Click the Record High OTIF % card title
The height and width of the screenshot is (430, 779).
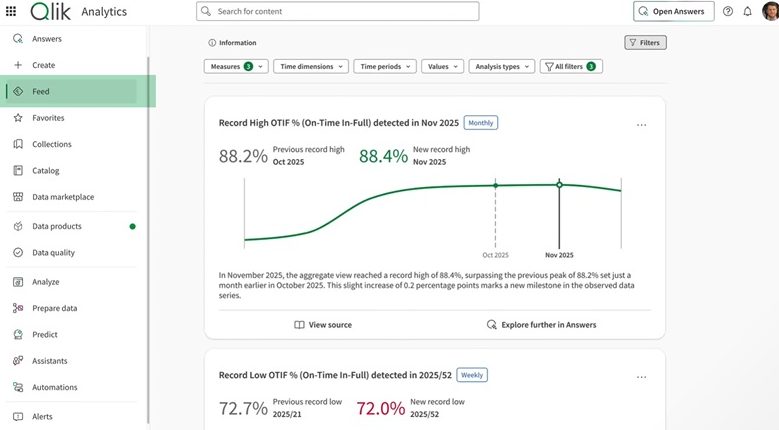coord(339,123)
